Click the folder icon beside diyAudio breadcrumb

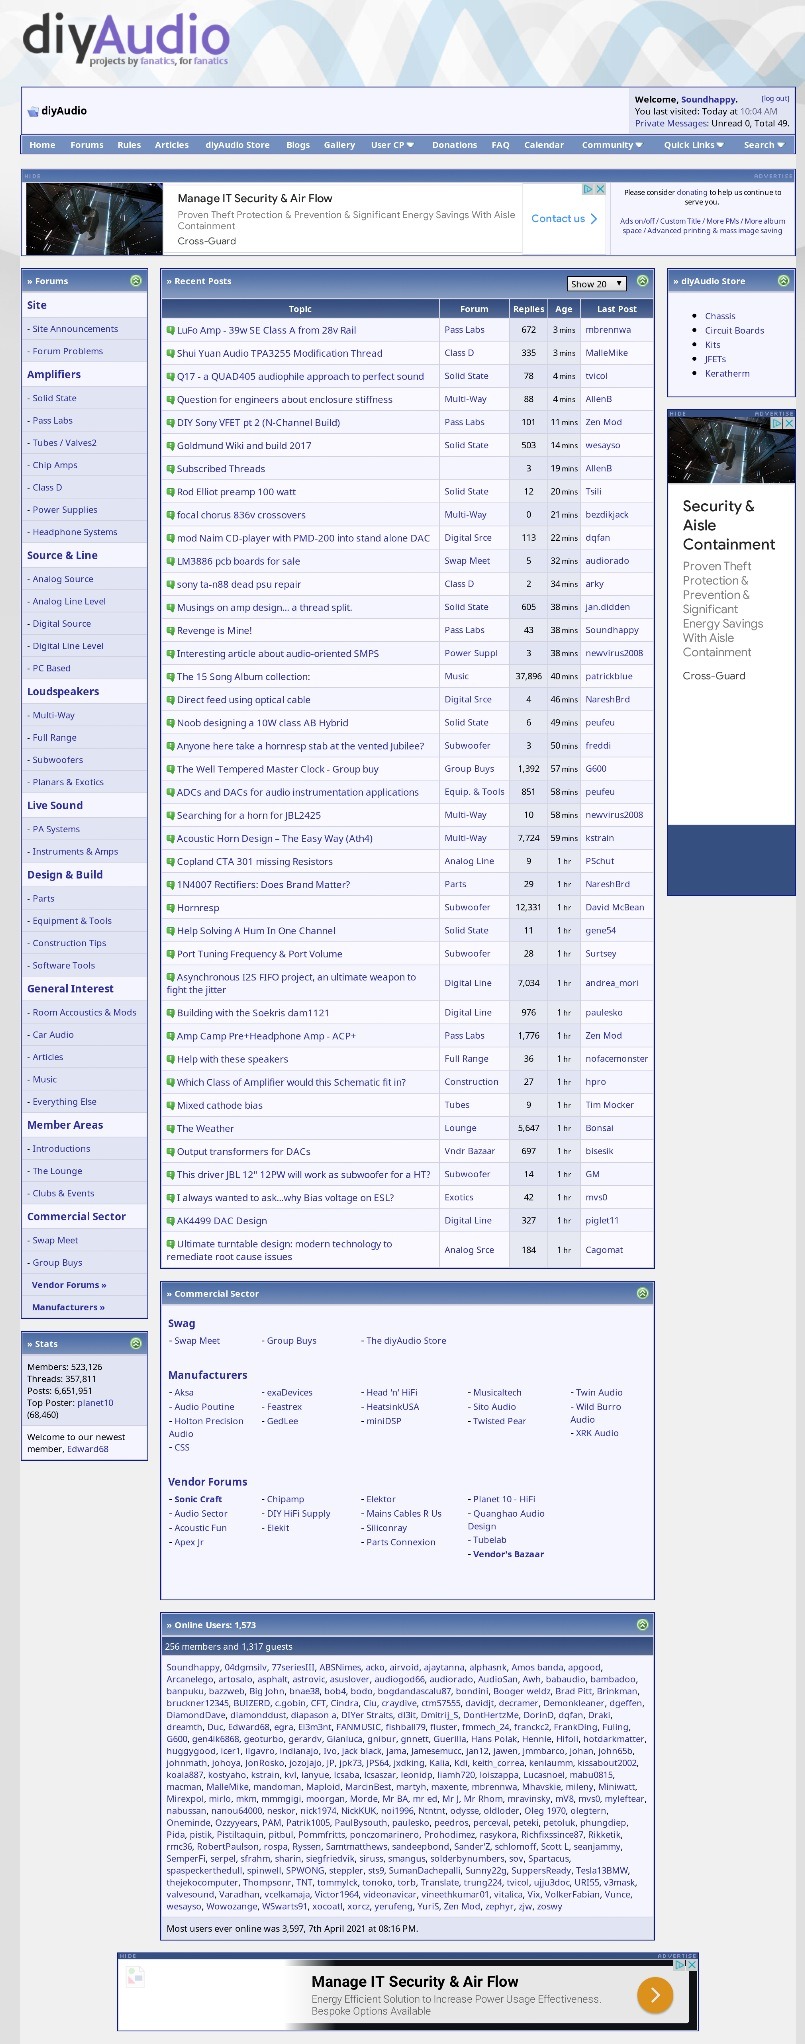33,111
